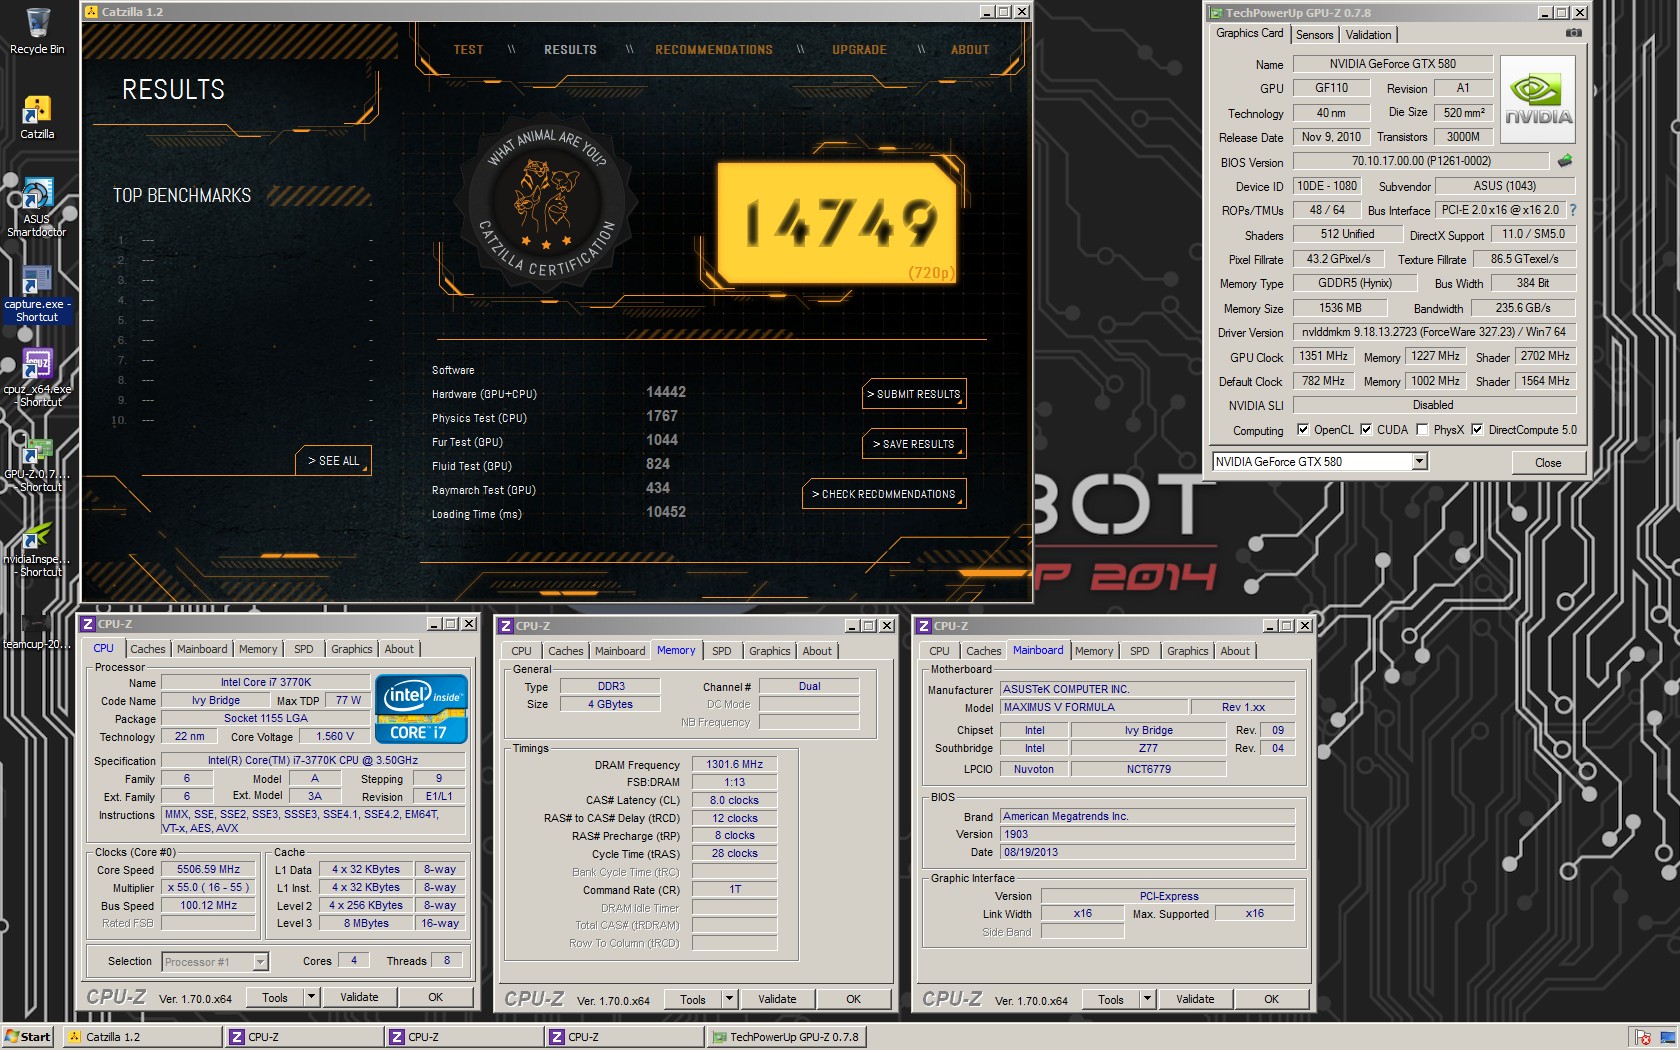The image size is (1680, 1050).
Task: Click the MAXIMUS V FORMULA model field
Action: coord(1094,707)
